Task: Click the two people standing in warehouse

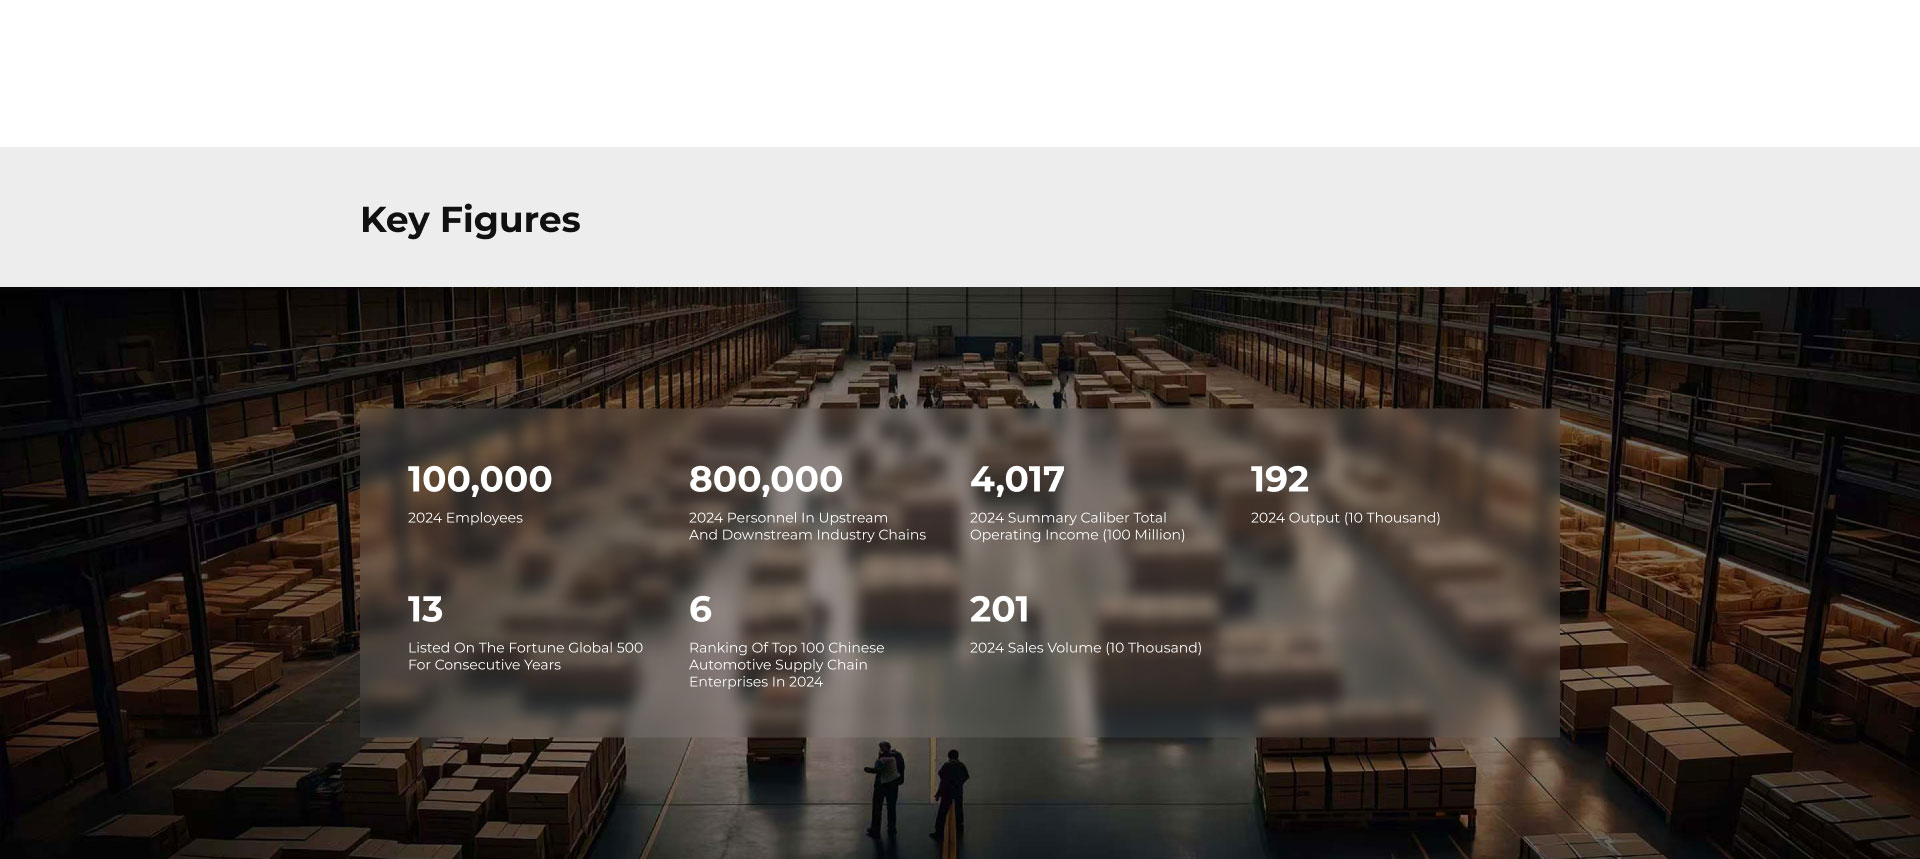Action: 915,790
